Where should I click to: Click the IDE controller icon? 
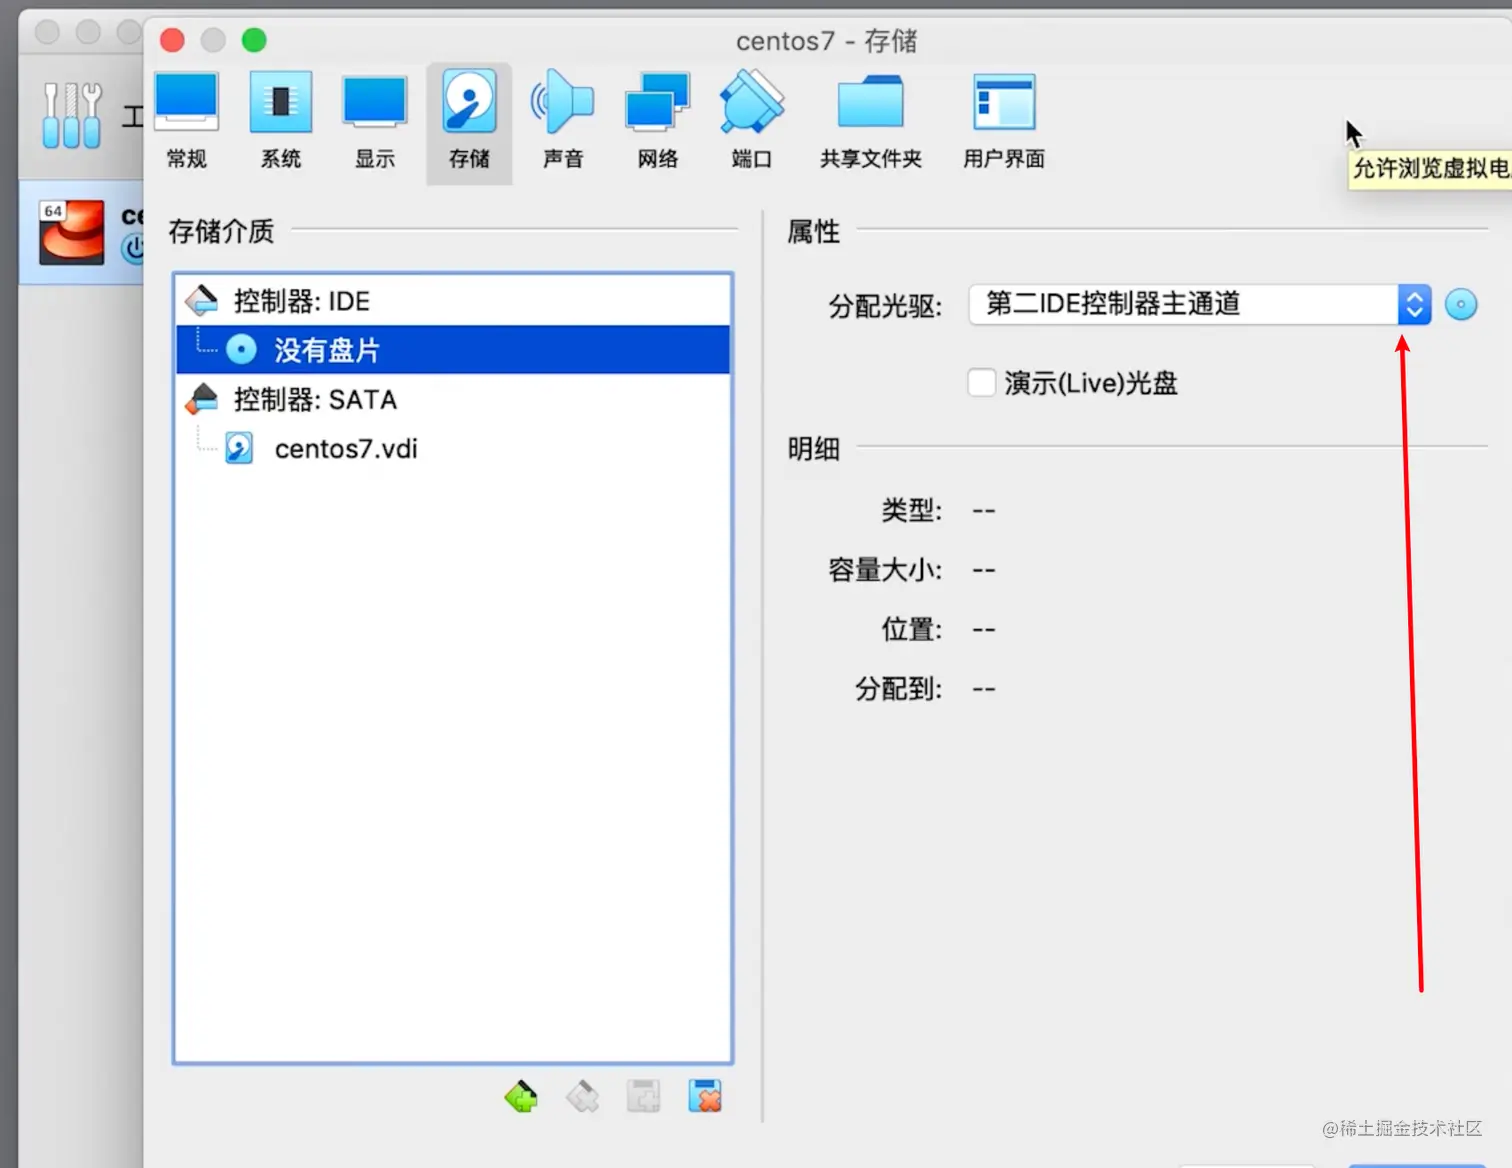click(202, 300)
